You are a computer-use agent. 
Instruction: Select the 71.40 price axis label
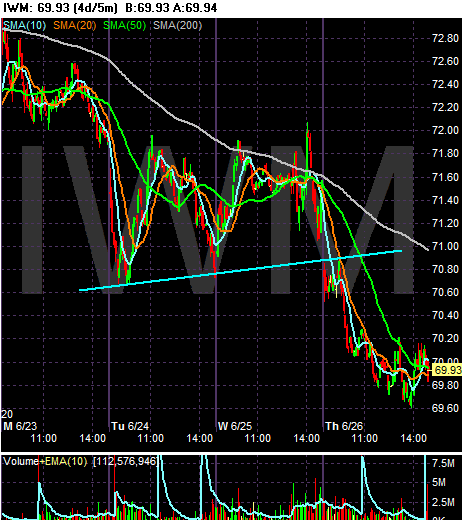445,200
